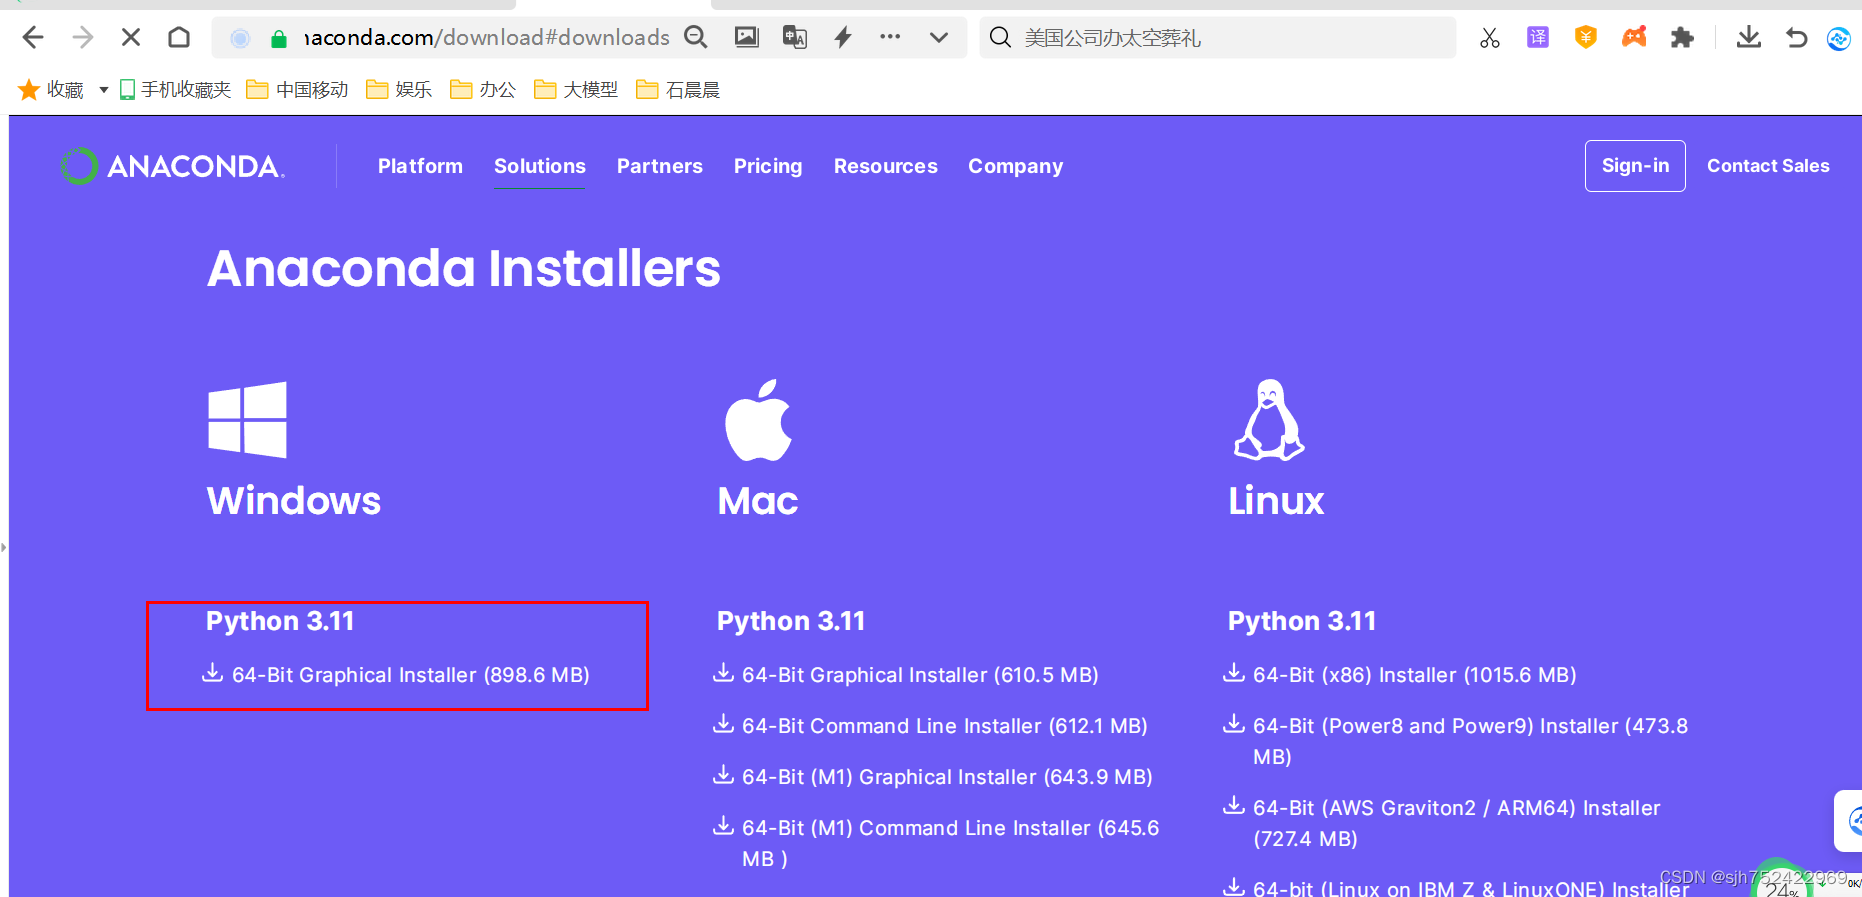
Task: Download Mac 64-Bit (M1) Command Line Installer
Action: click(936, 843)
